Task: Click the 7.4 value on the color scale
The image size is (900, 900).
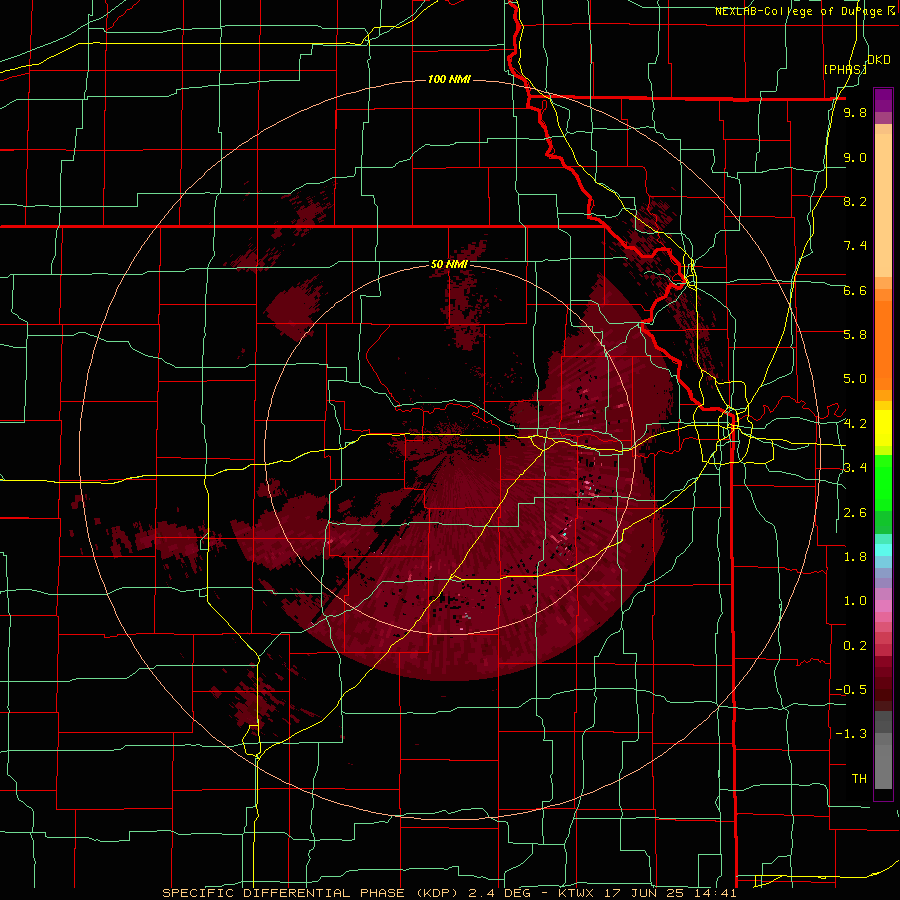Action: pyautogui.click(x=855, y=246)
